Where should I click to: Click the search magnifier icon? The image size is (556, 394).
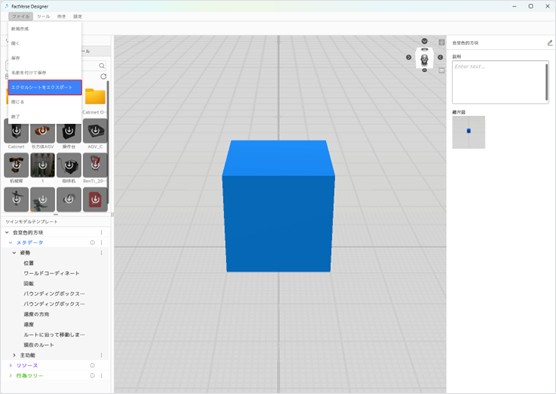102,66
